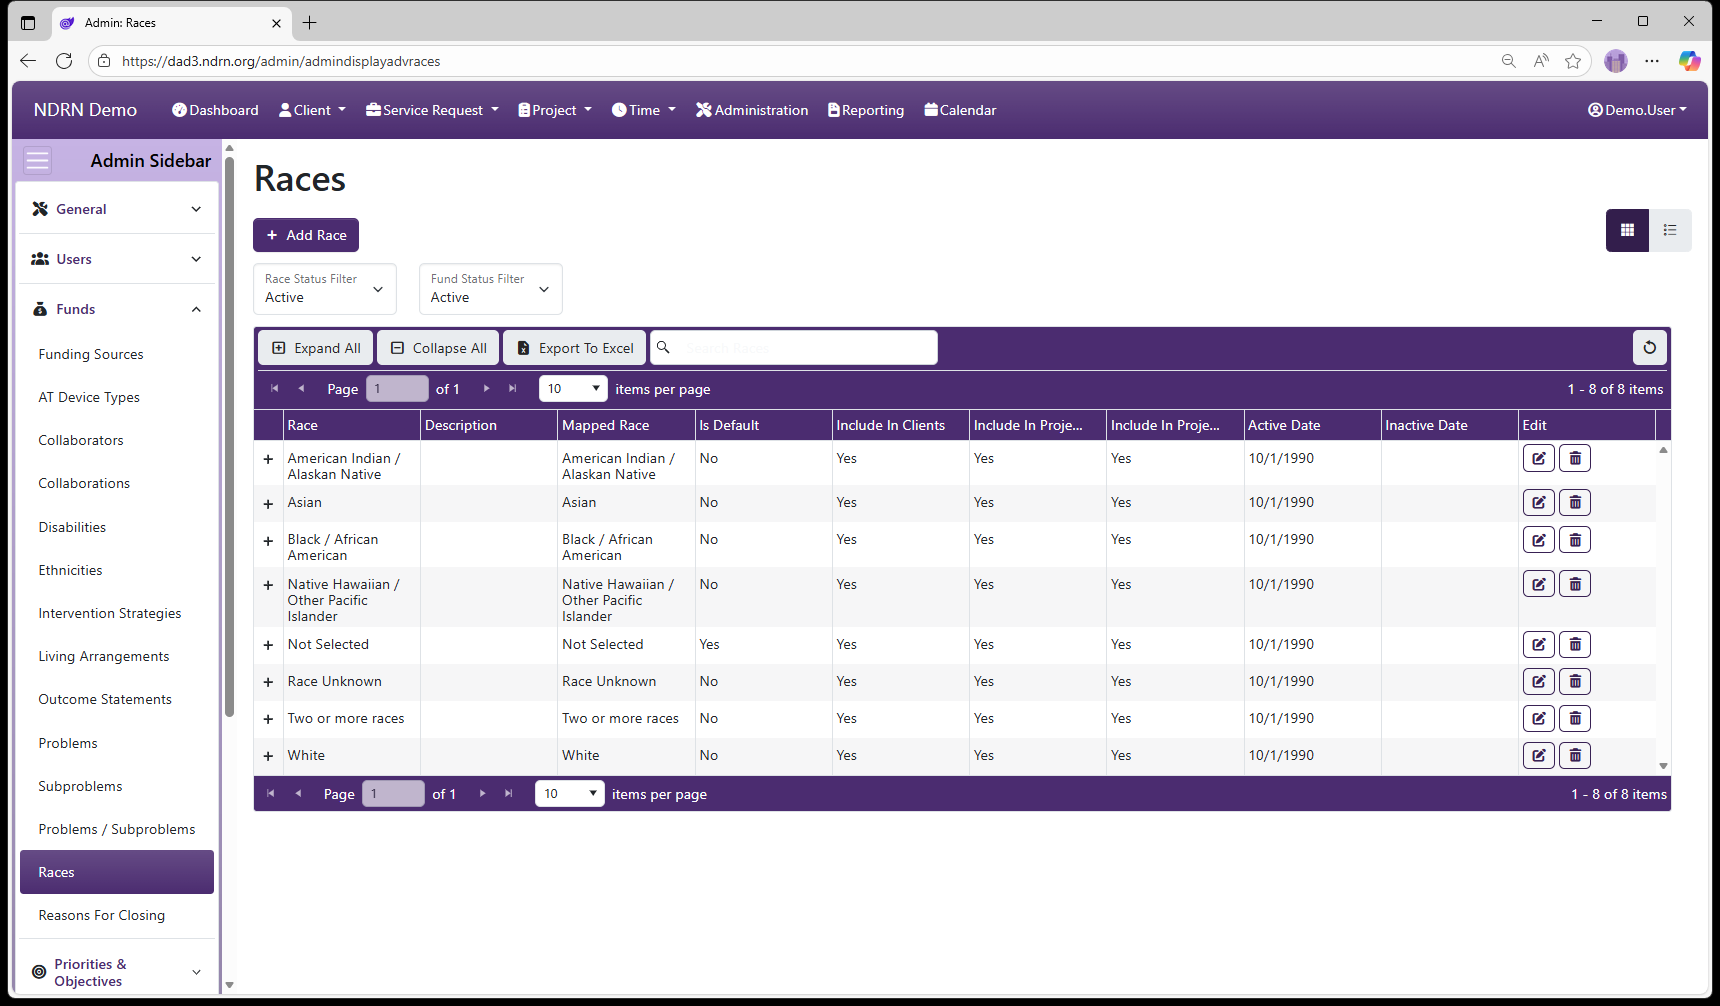The width and height of the screenshot is (1720, 1006).
Task: Open the Service Request menu
Action: 432,110
